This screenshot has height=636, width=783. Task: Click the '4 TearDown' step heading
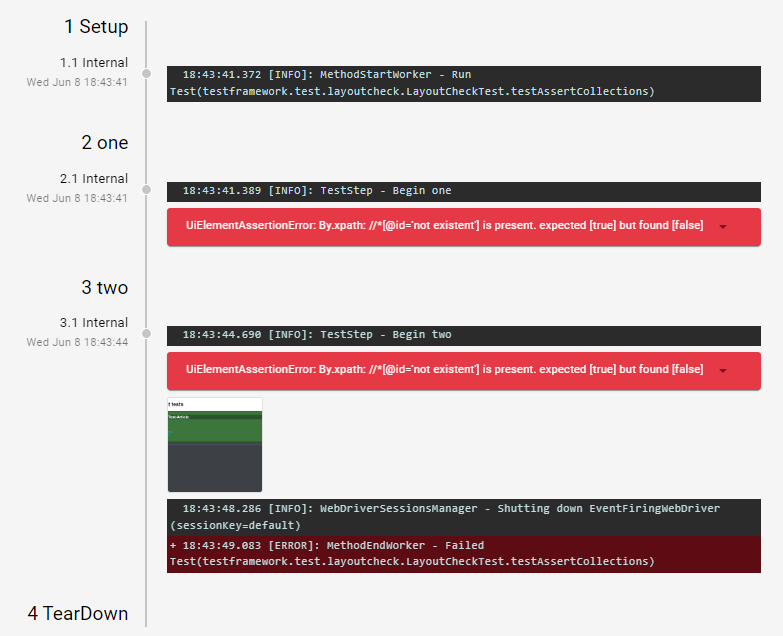78,614
